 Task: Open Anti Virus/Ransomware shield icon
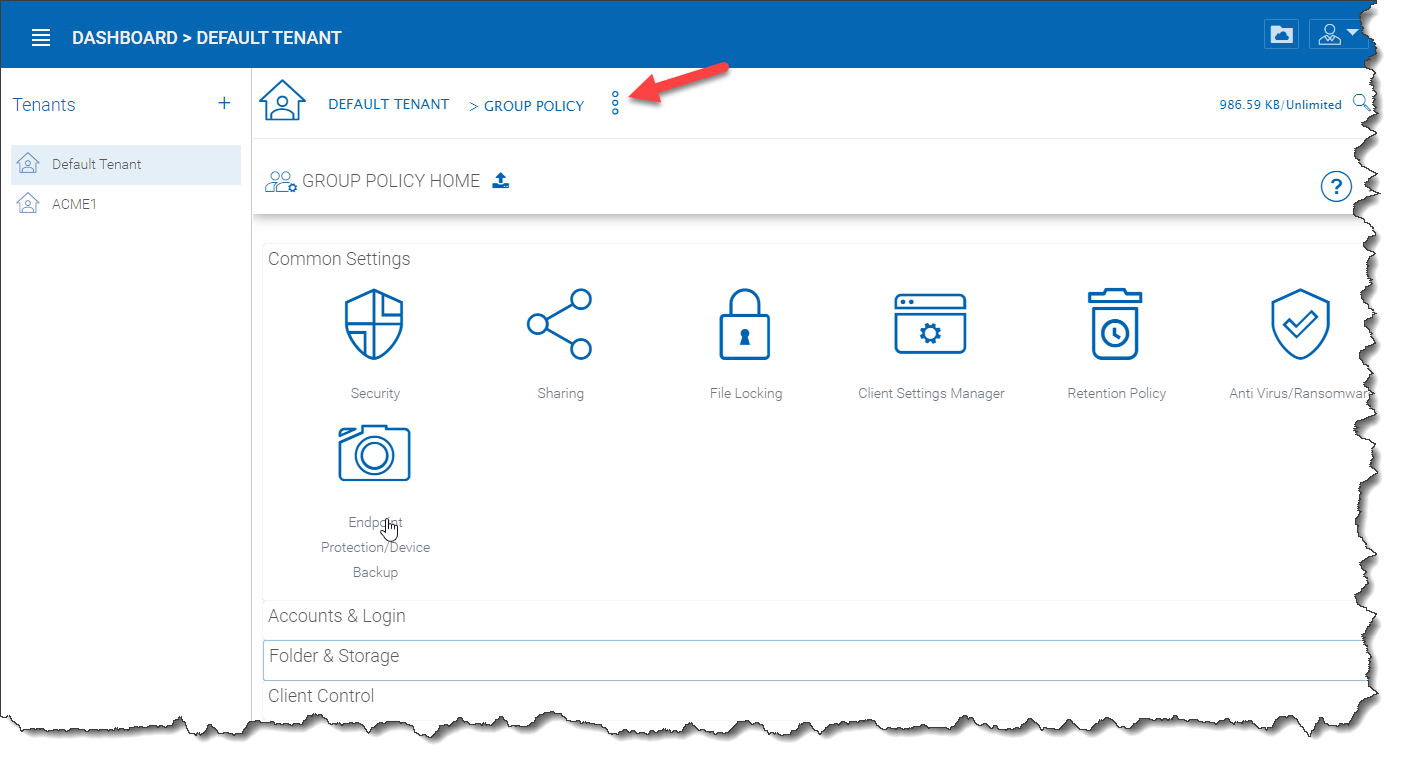click(x=1300, y=324)
